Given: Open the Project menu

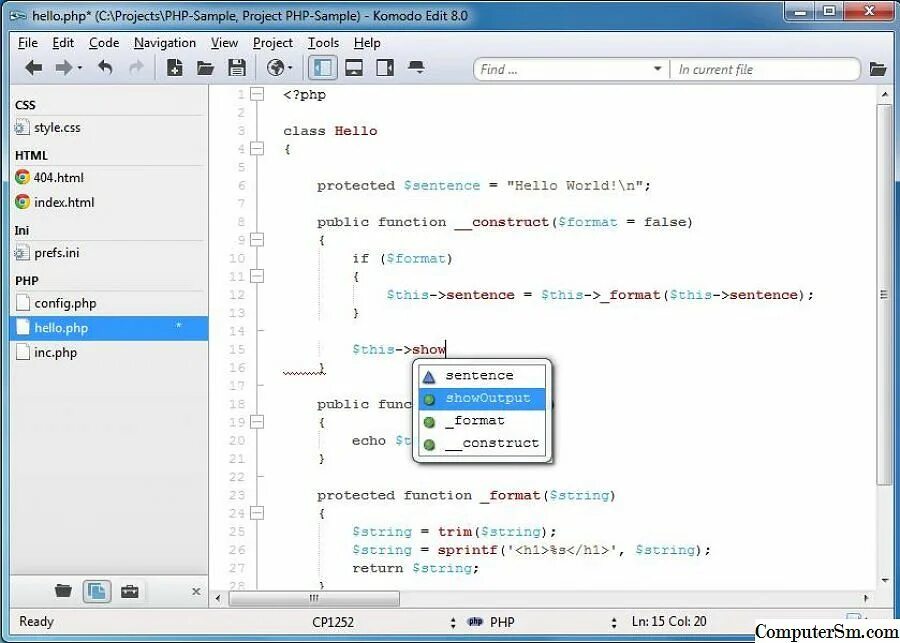Looking at the screenshot, I should click(x=273, y=43).
